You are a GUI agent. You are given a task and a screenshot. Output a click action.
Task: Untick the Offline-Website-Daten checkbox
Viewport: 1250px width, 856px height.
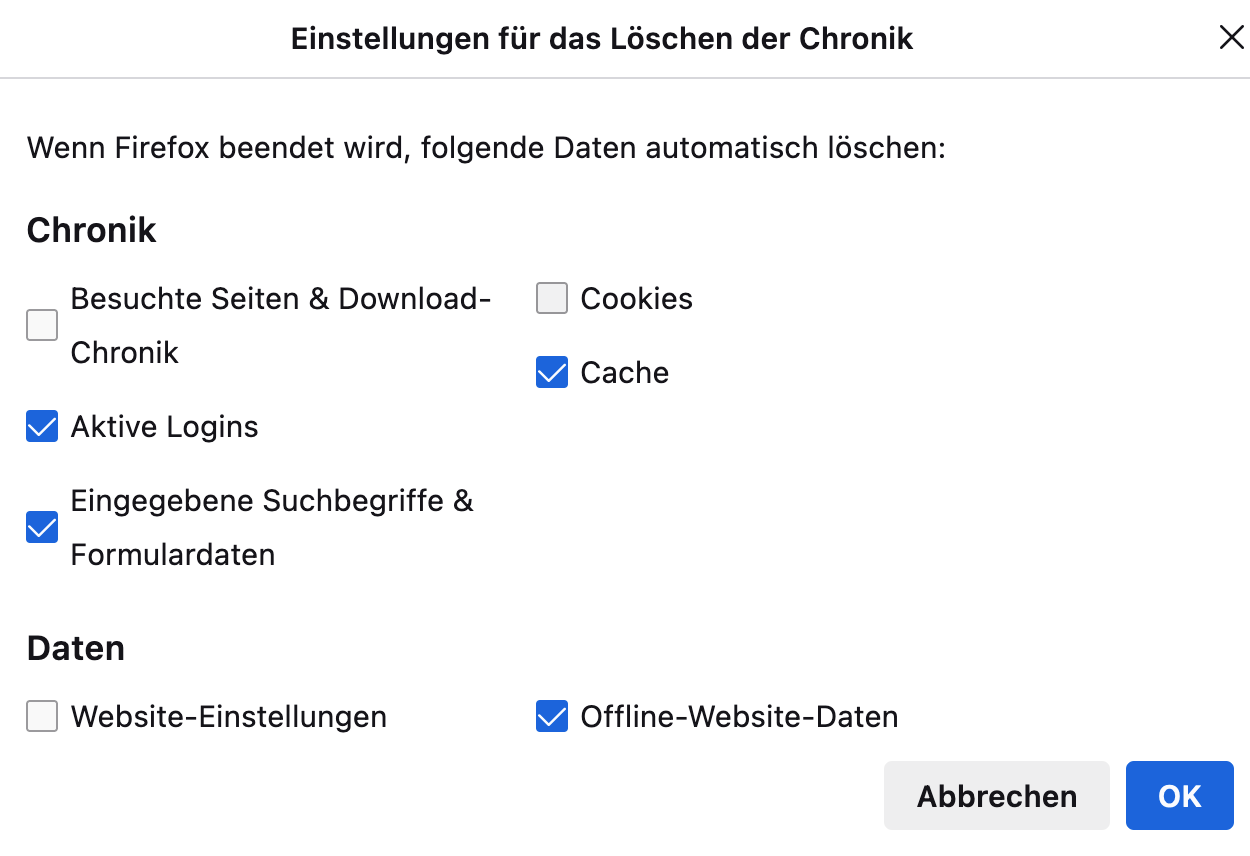point(552,716)
